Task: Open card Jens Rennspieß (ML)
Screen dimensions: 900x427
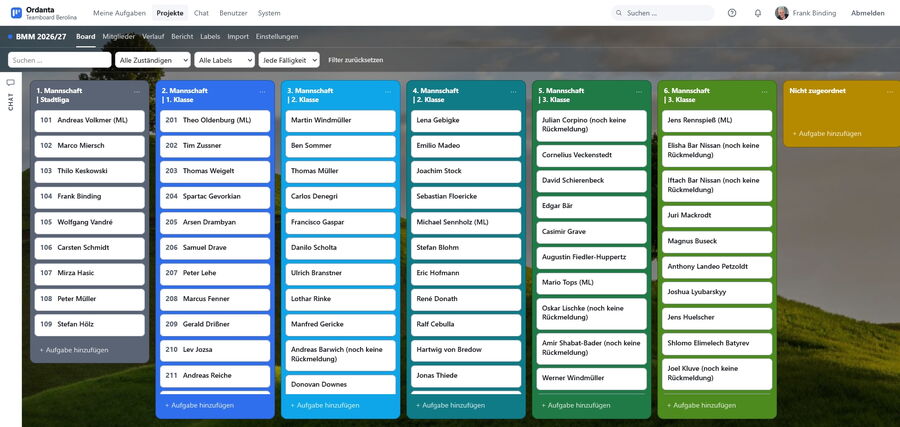Action: (x=717, y=121)
